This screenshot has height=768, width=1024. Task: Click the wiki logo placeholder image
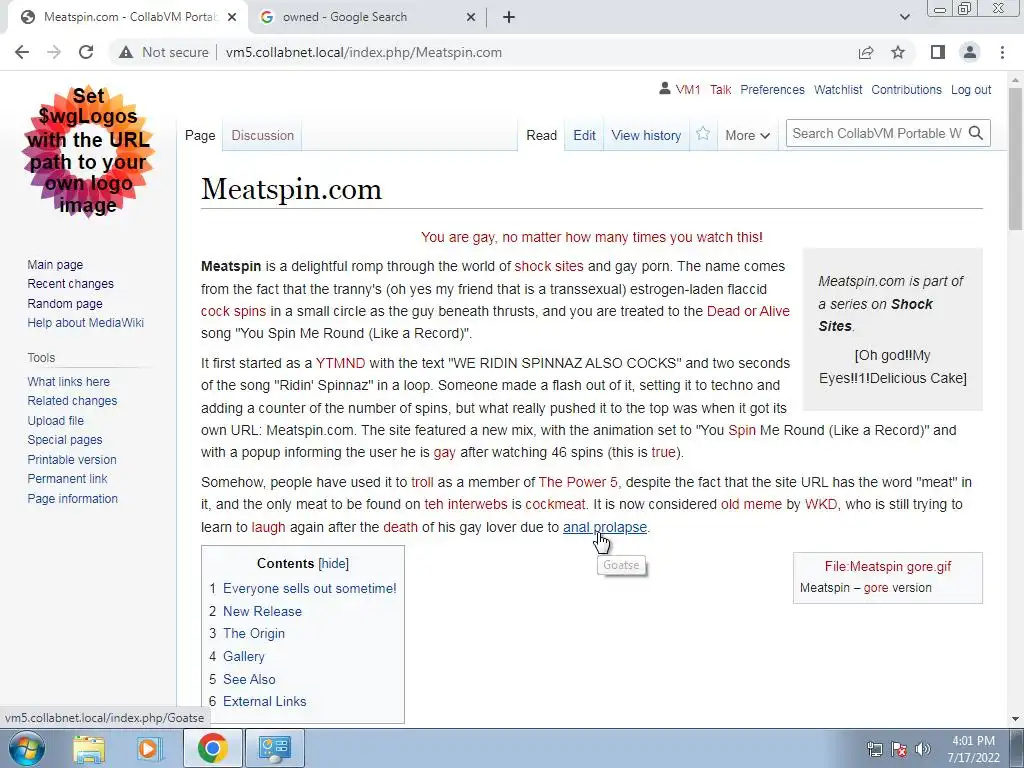pos(89,150)
